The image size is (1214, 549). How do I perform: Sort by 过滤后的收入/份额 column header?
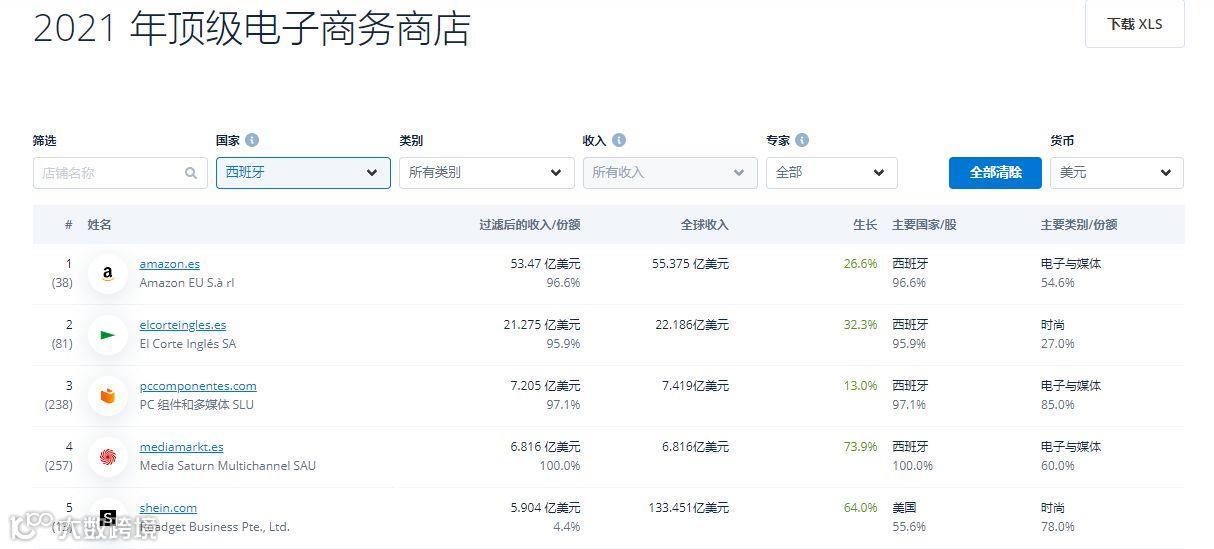point(530,225)
